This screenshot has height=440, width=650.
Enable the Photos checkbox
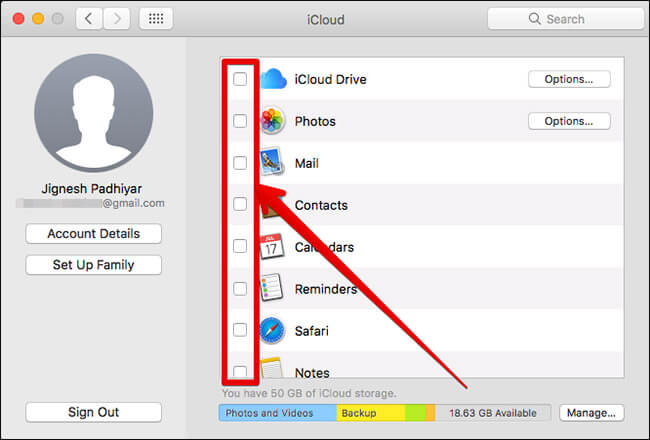[240, 121]
